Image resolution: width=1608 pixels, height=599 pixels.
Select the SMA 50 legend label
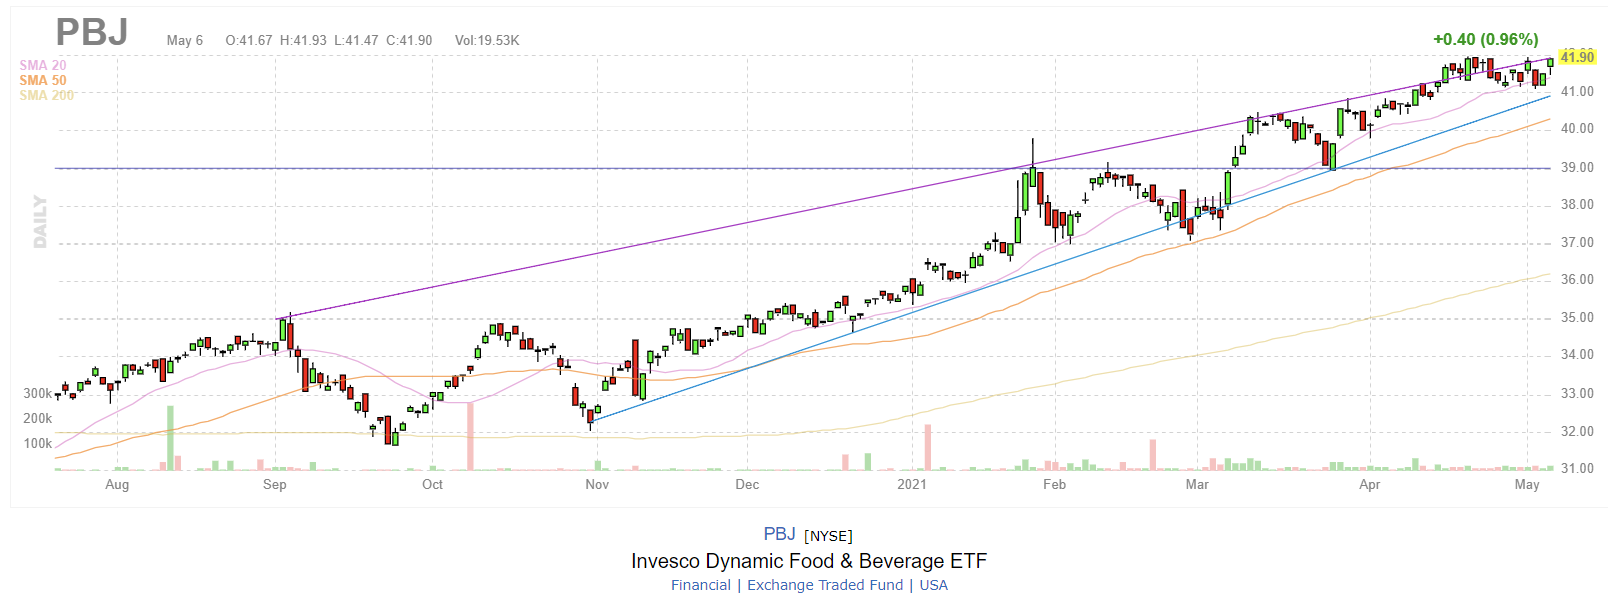point(43,80)
